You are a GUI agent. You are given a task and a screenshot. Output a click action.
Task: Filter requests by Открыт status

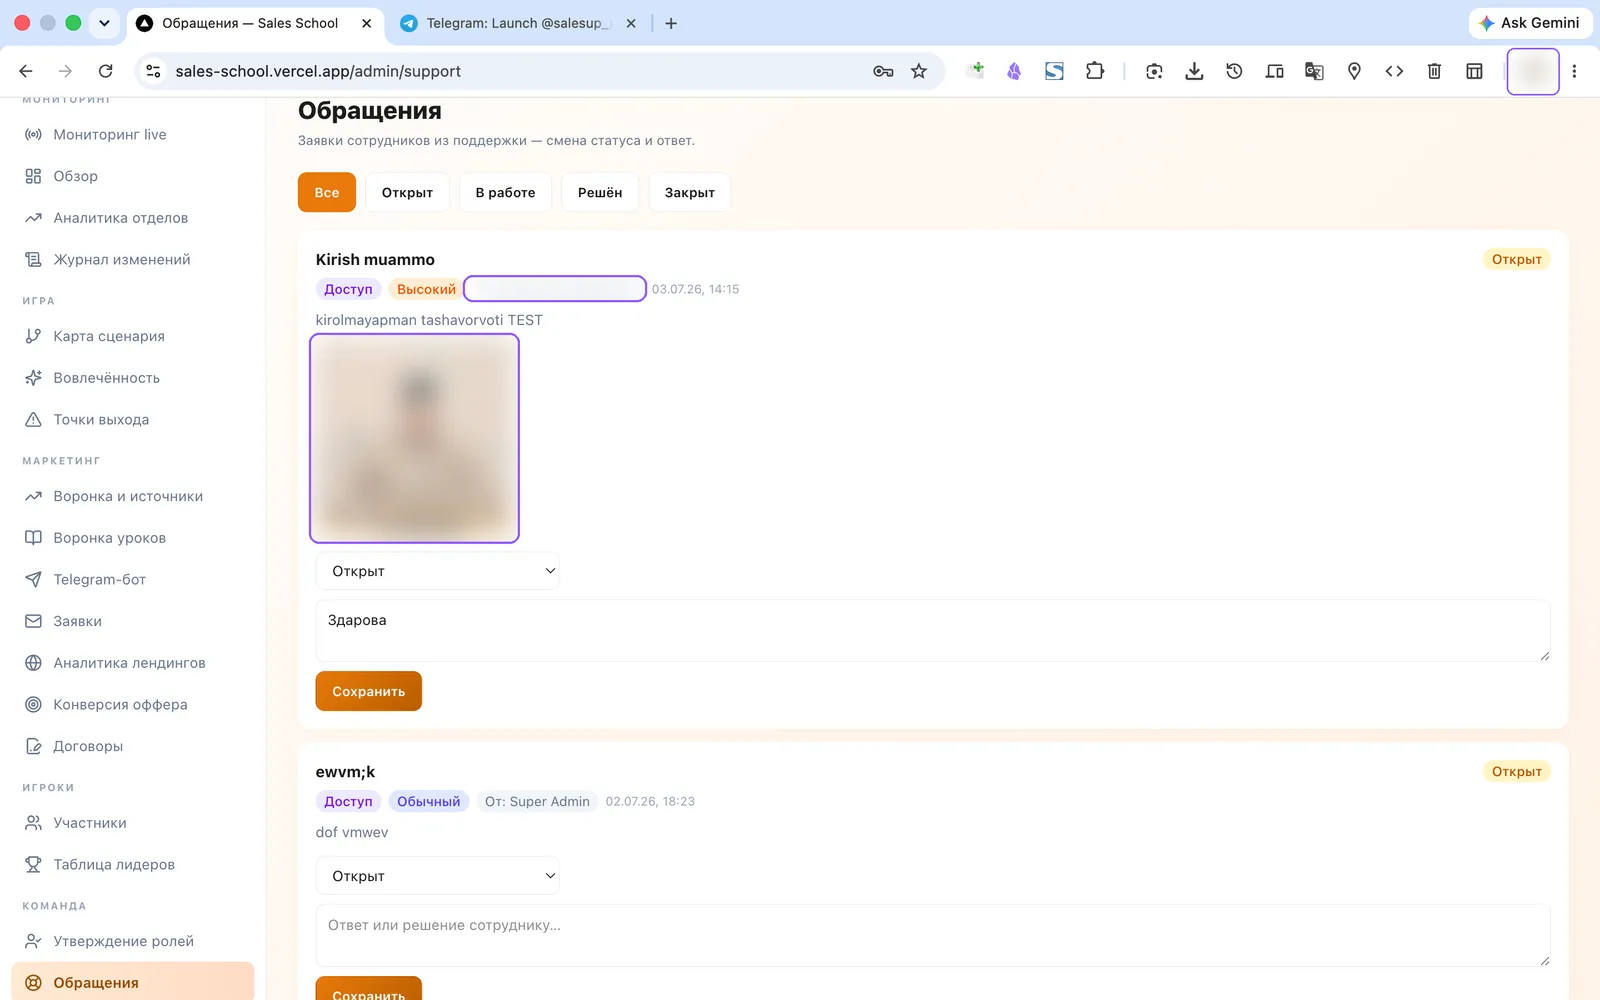pyautogui.click(x=407, y=193)
